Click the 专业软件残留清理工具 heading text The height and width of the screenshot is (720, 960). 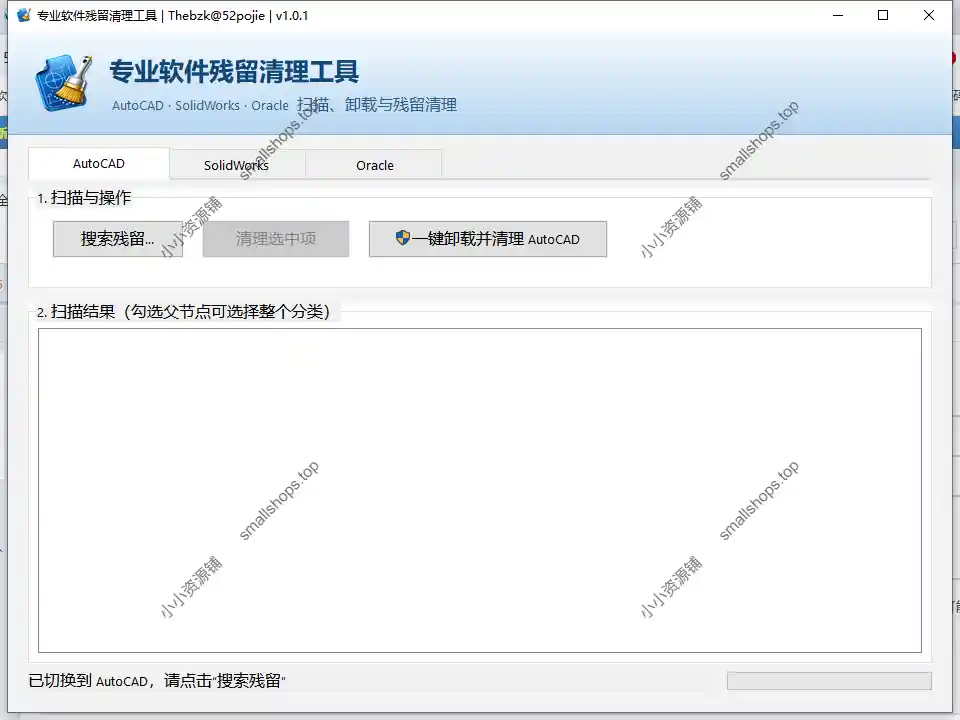pyautogui.click(x=234, y=72)
